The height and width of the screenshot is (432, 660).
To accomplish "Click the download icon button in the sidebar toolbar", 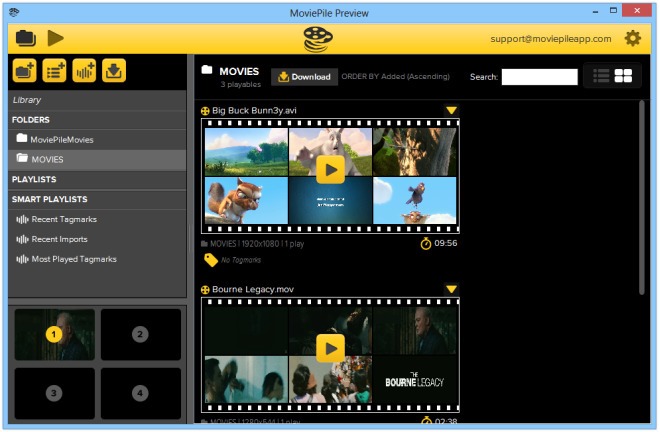I will (x=114, y=71).
